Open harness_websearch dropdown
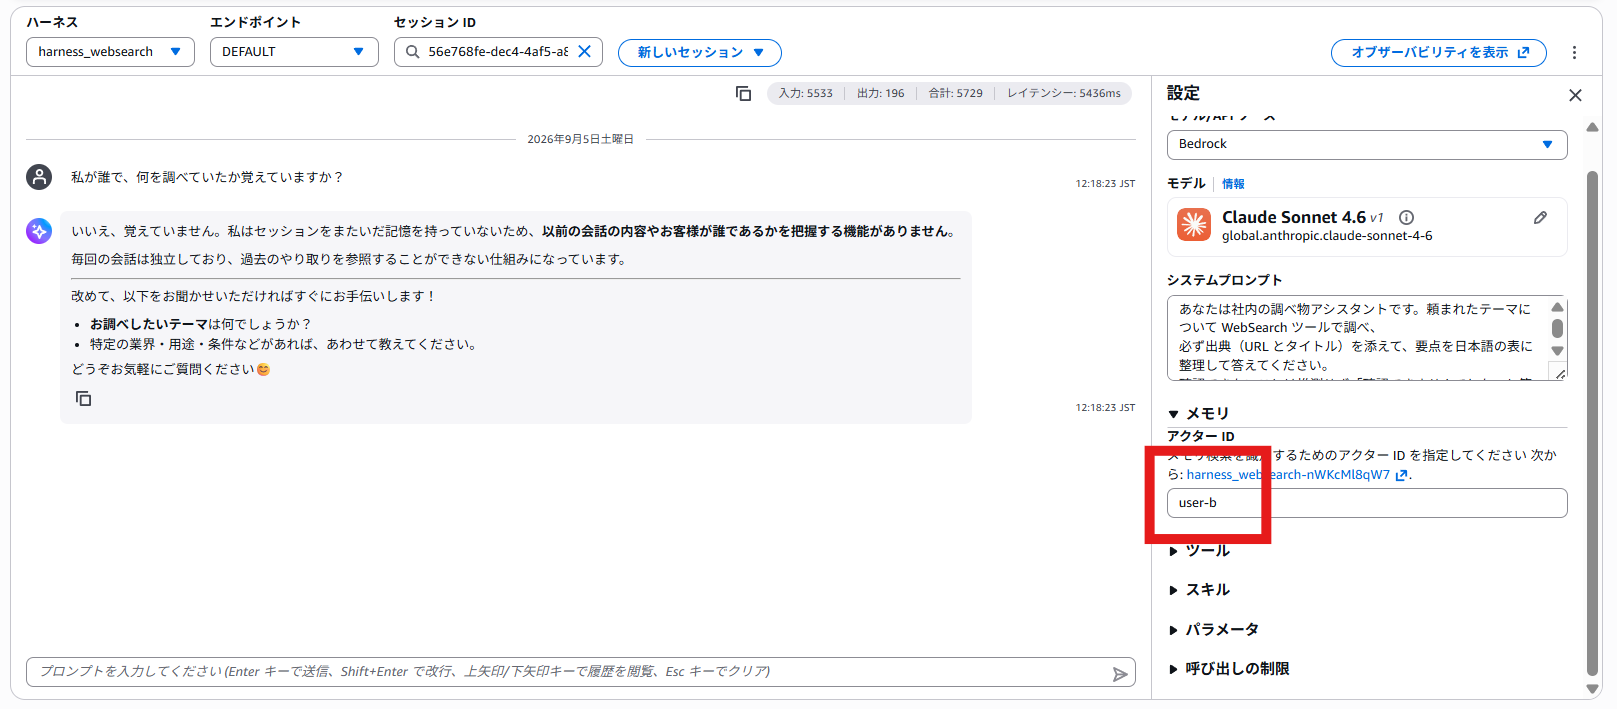Image resolution: width=1617 pixels, height=709 pixels. click(110, 52)
